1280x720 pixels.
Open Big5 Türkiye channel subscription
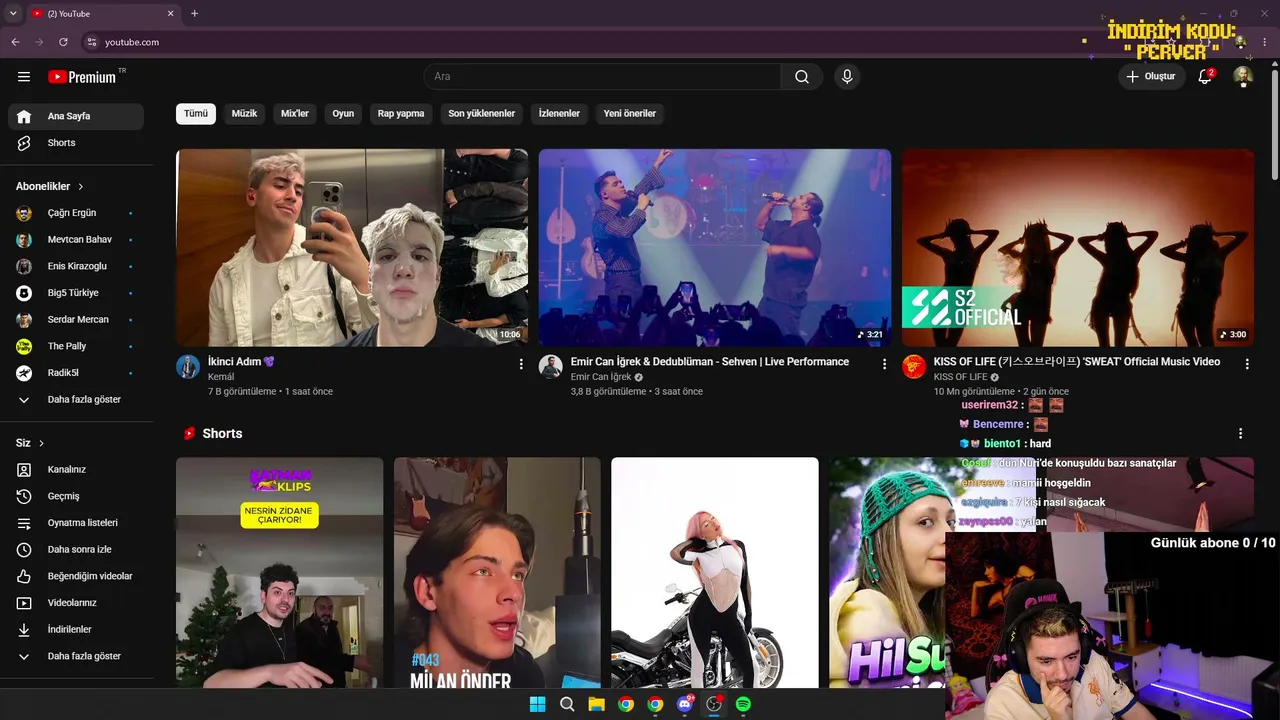pos(76,293)
